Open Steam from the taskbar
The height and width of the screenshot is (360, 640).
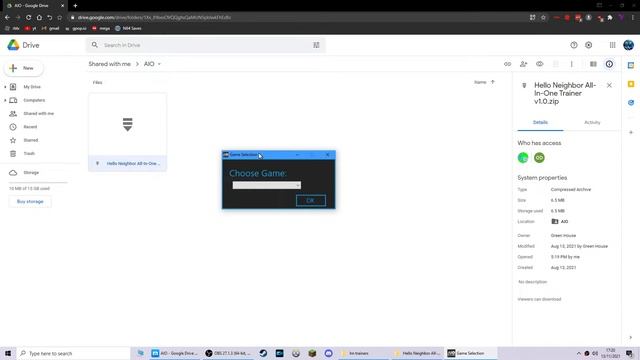[x=263, y=353]
